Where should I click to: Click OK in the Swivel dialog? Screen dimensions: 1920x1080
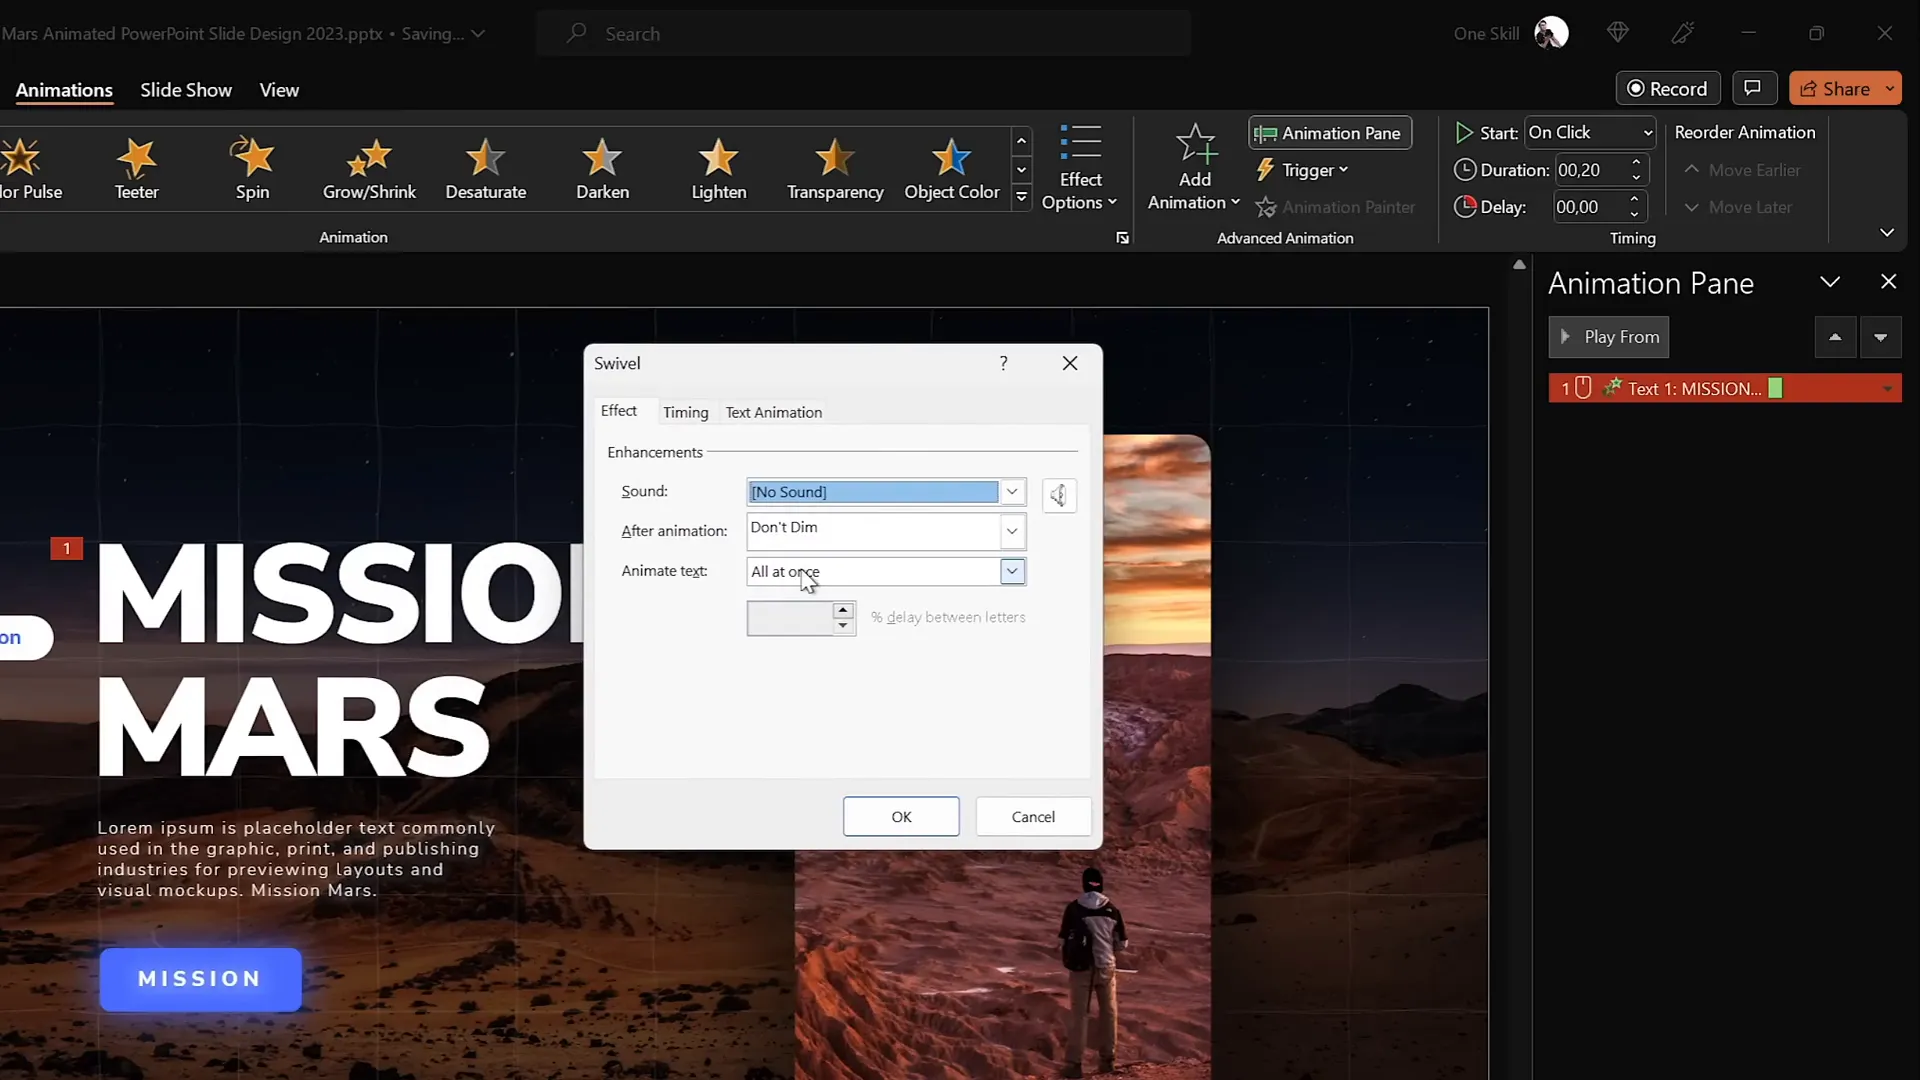point(901,816)
